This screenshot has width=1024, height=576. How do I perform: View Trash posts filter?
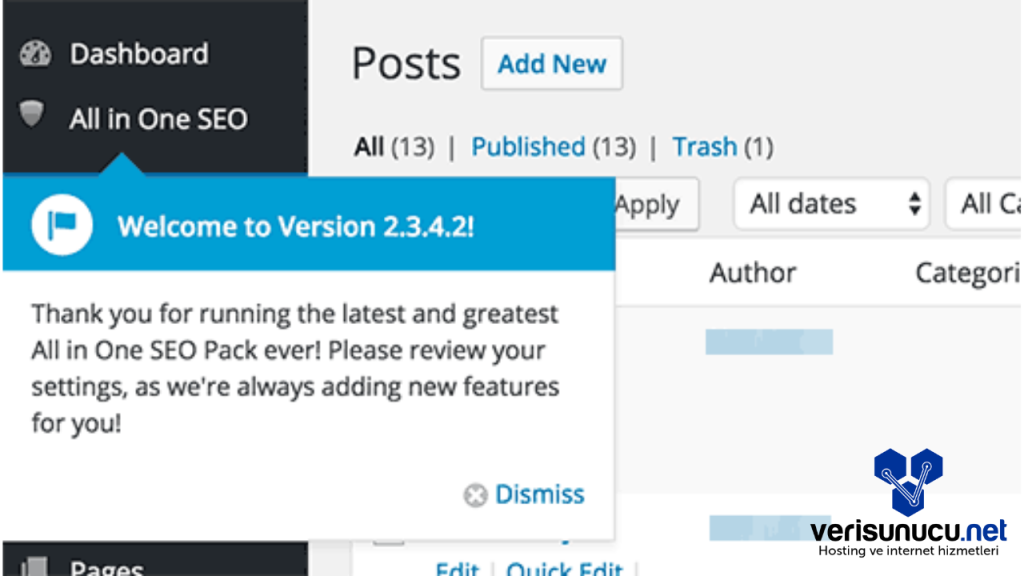pos(704,147)
